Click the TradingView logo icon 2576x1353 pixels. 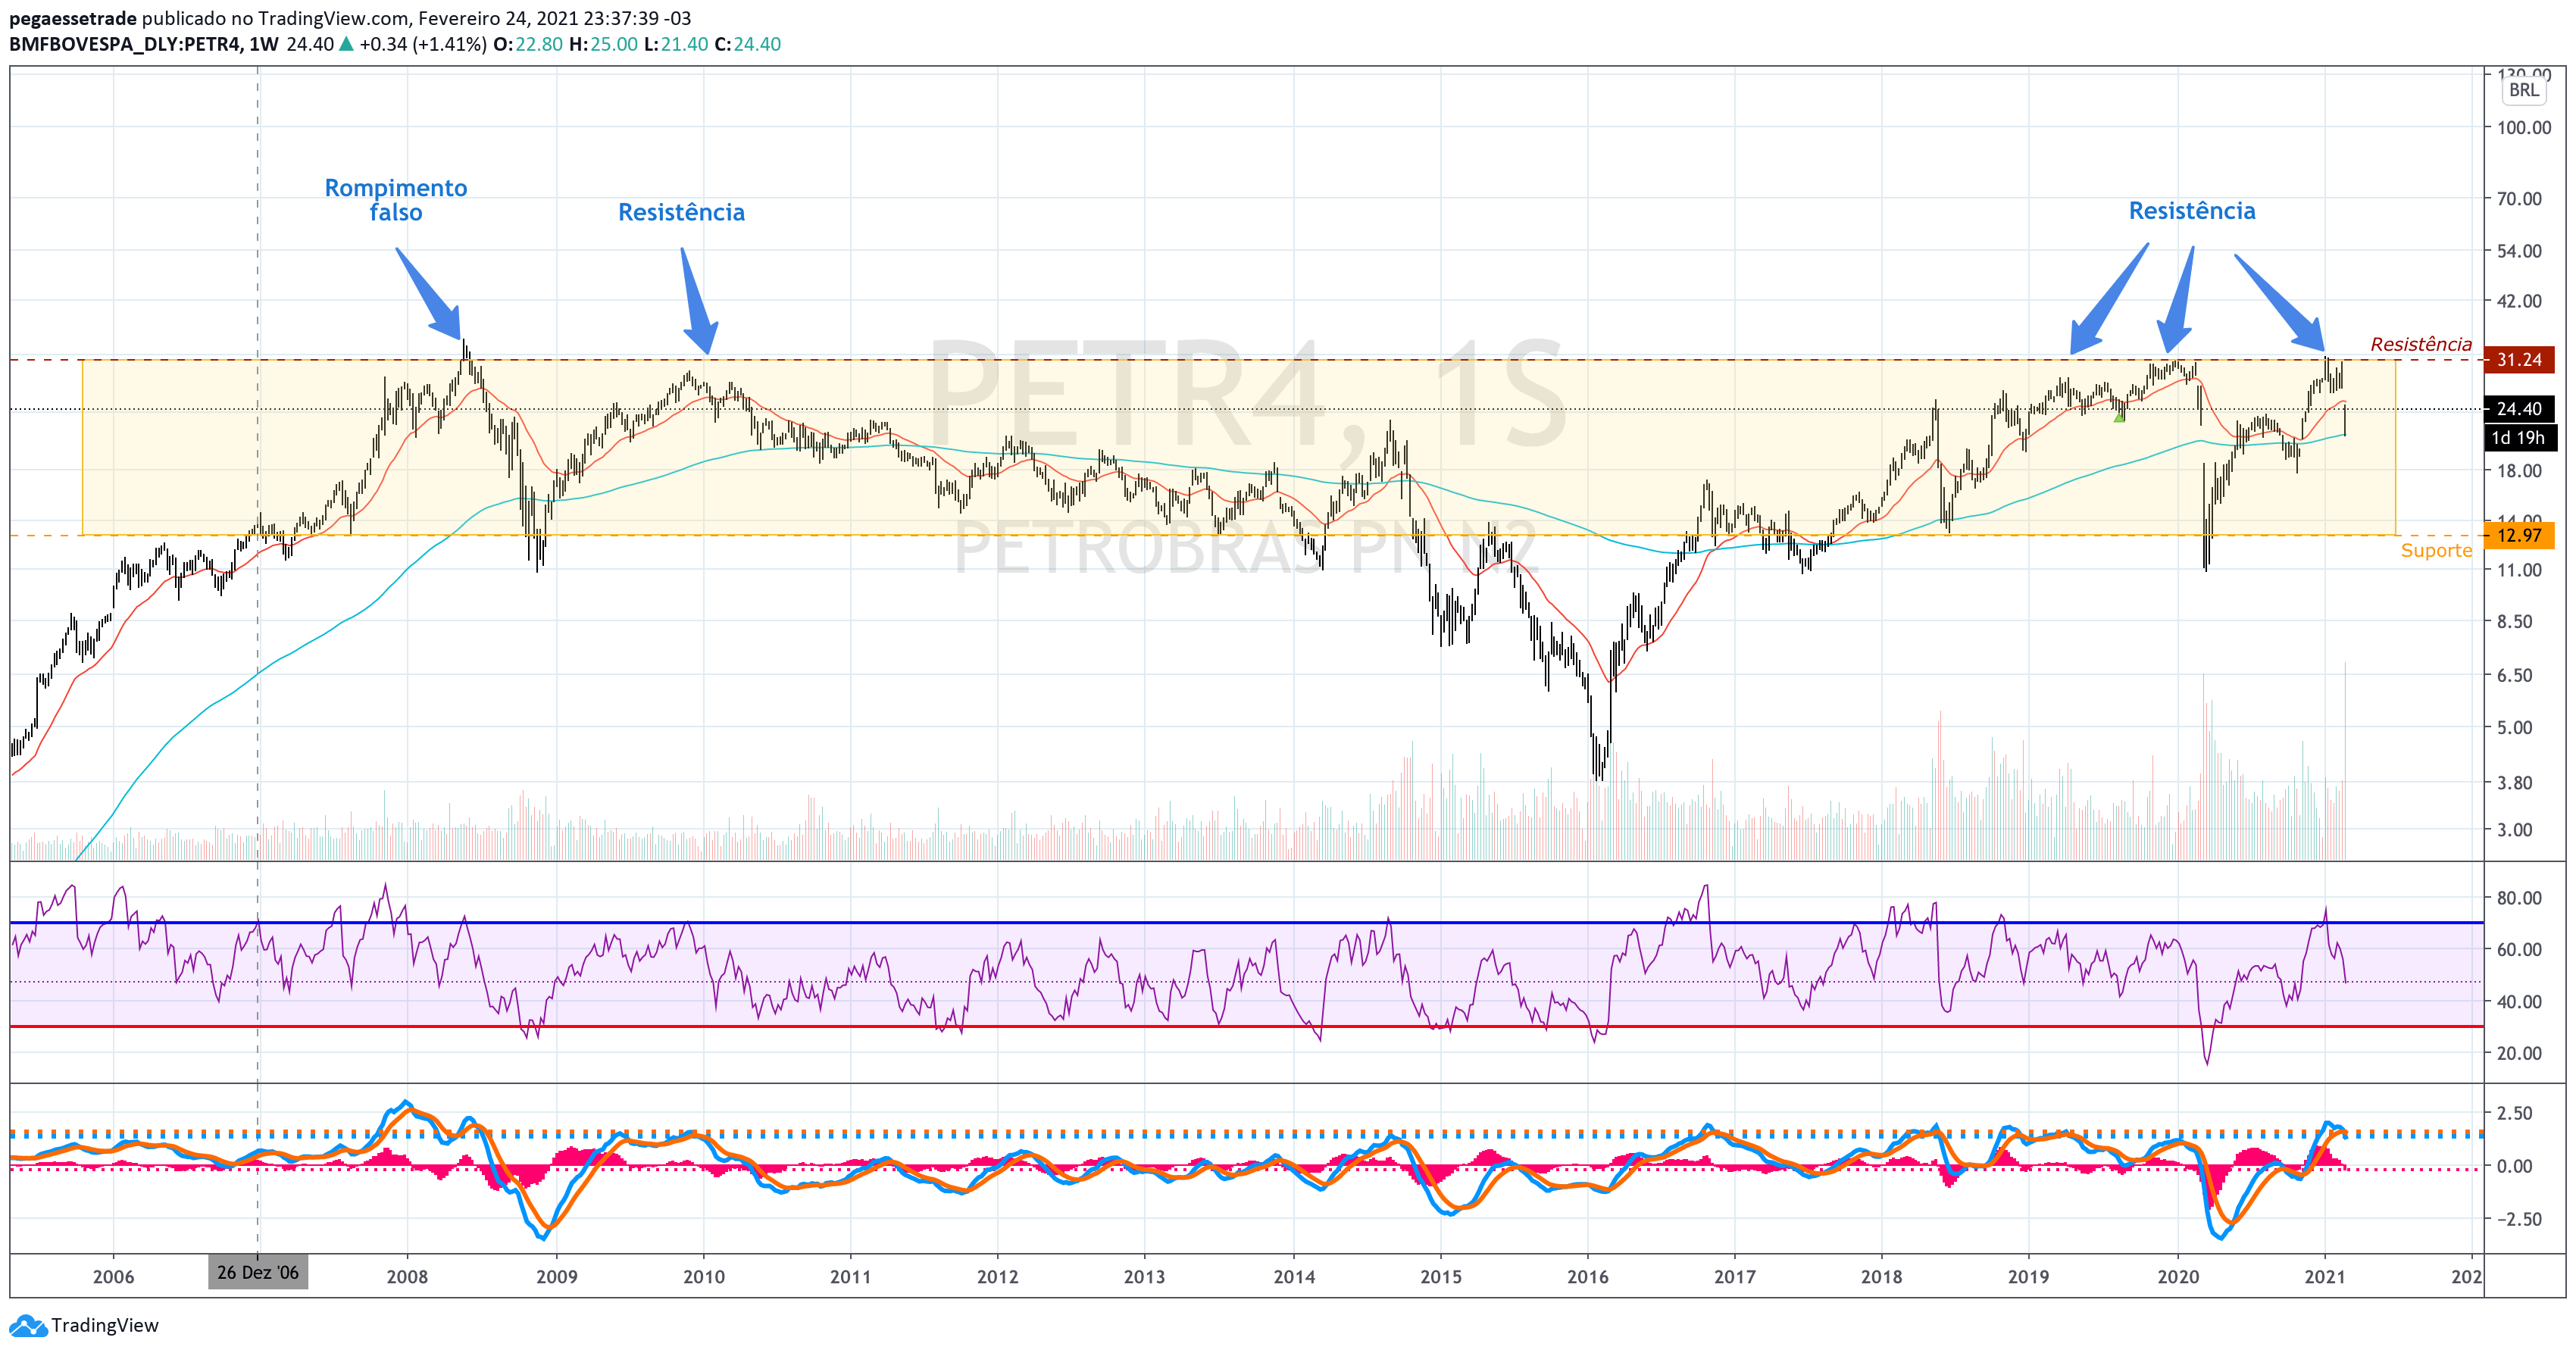click(x=28, y=1326)
